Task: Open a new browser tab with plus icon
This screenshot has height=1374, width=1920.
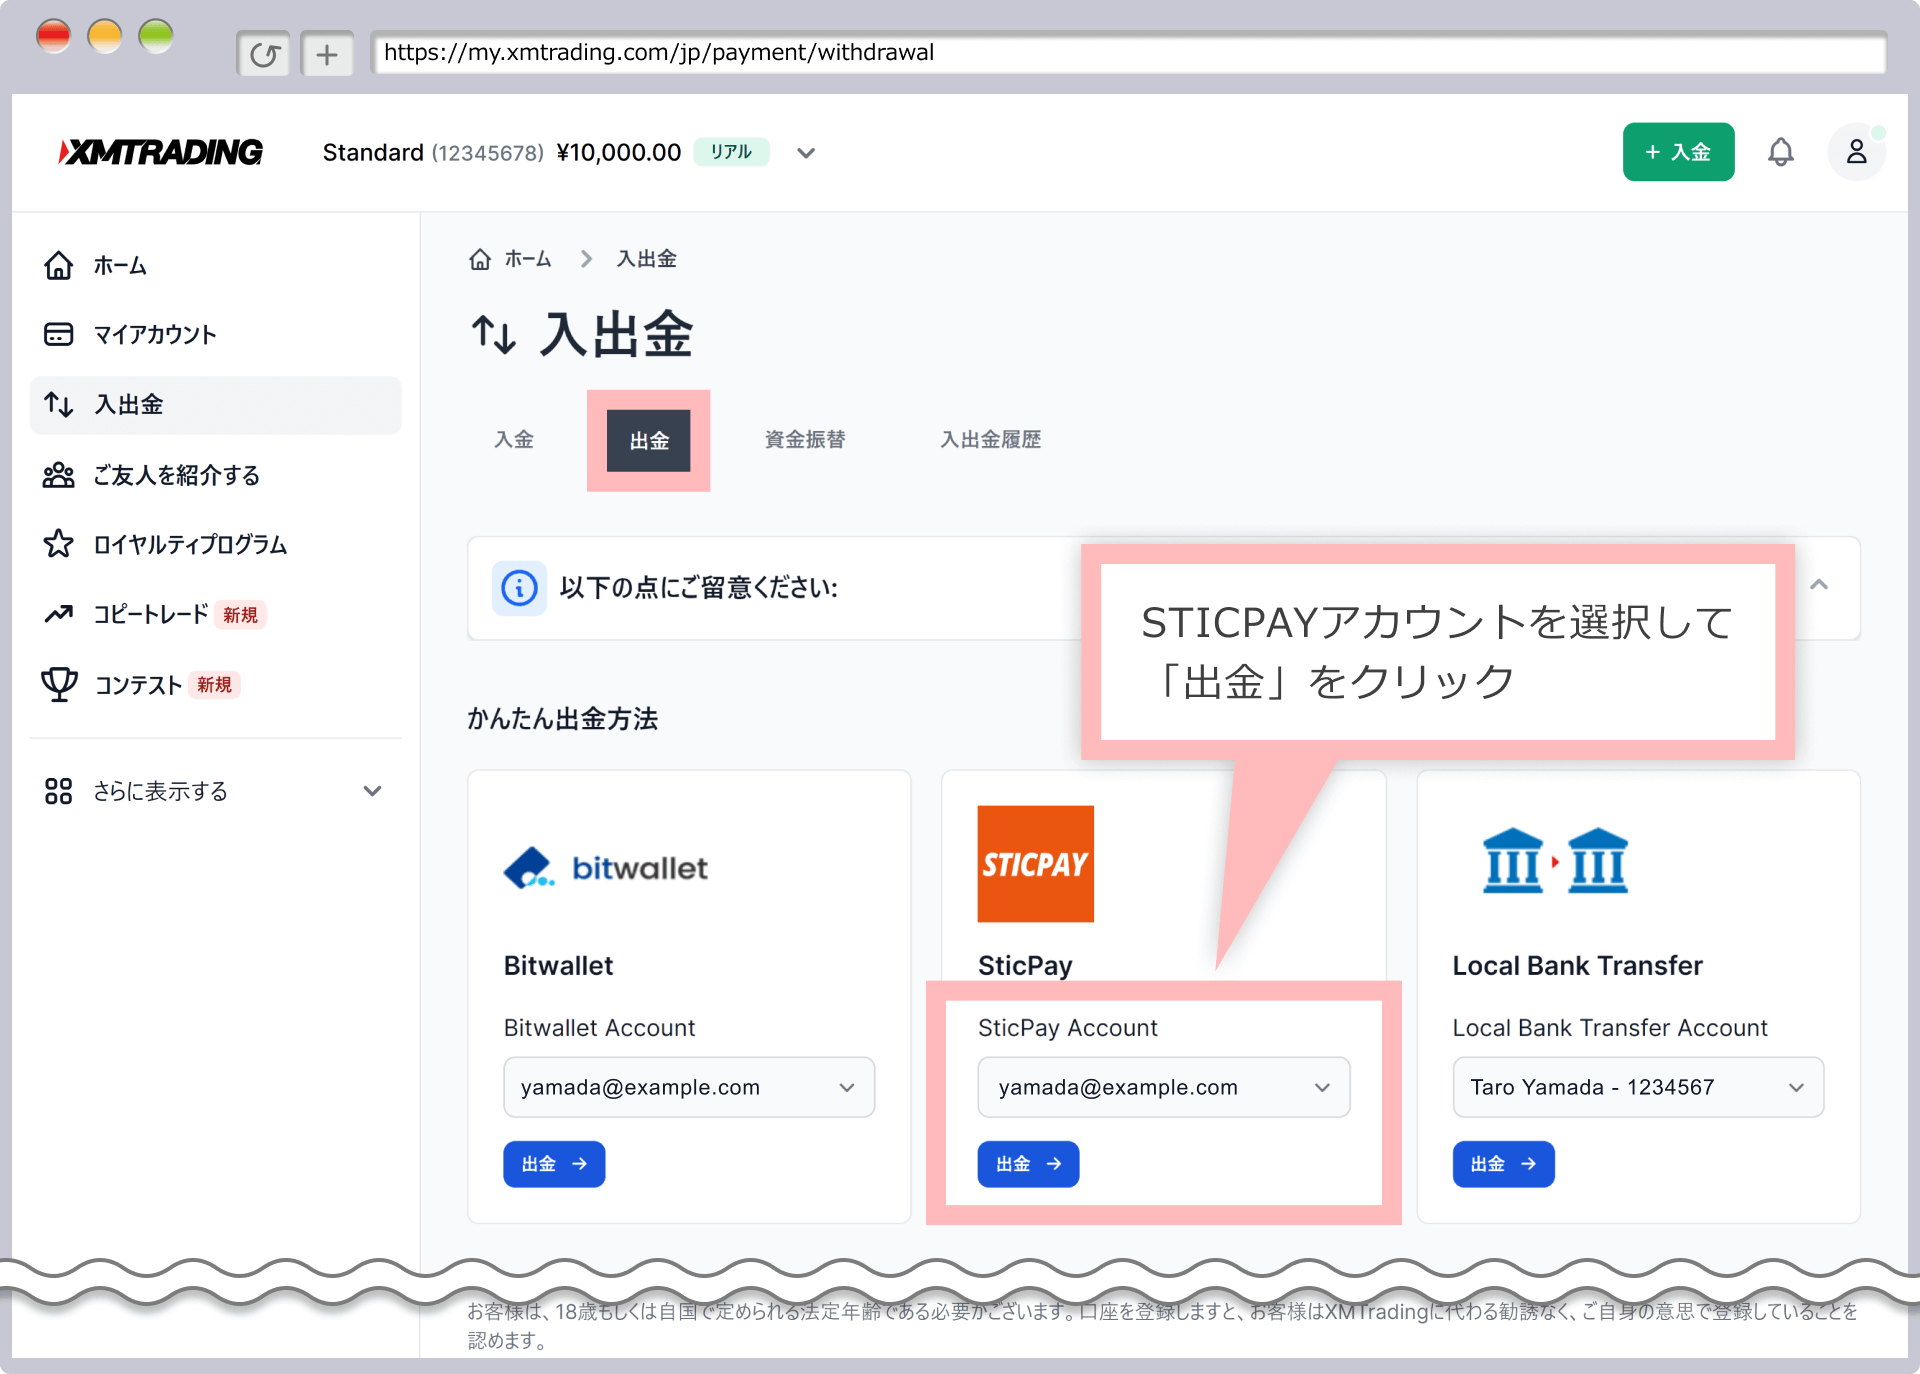Action: pyautogui.click(x=327, y=54)
